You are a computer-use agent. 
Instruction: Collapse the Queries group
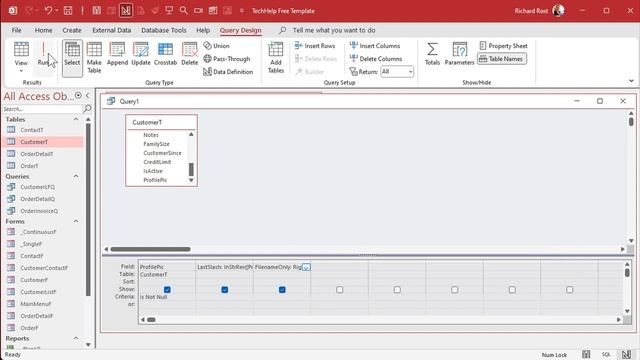76,176
